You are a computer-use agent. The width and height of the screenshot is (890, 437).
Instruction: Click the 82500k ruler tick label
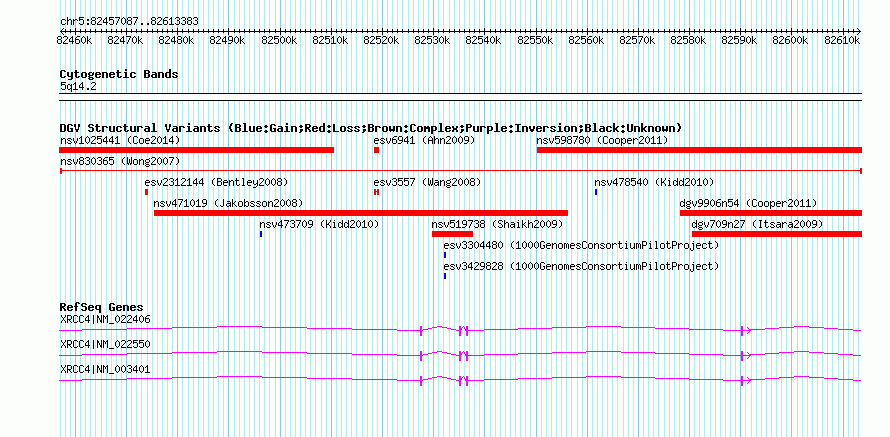click(279, 40)
